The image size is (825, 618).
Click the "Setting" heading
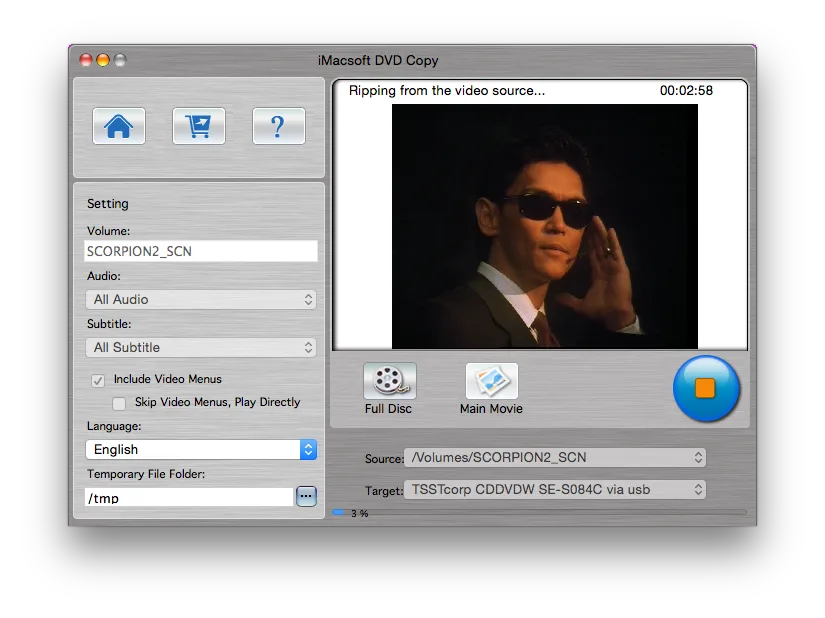(108, 204)
